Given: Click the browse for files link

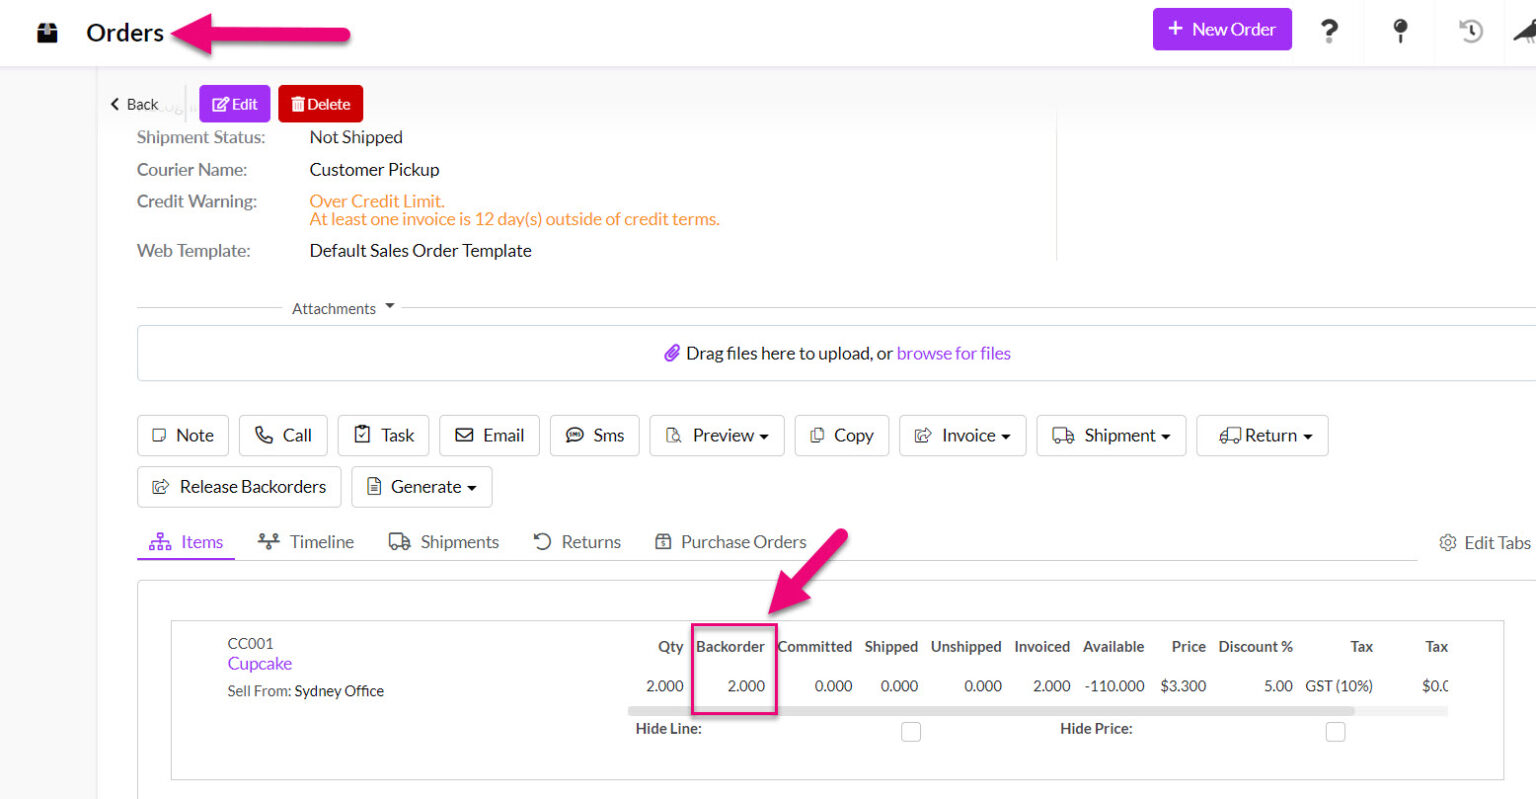Looking at the screenshot, I should click(953, 353).
